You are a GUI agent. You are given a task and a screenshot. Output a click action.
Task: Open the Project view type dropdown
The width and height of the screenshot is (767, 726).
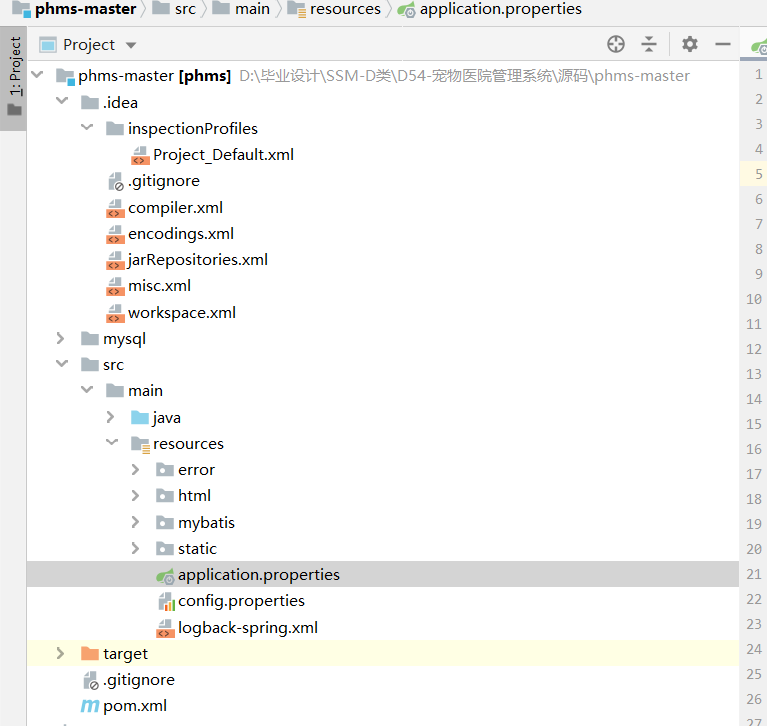click(130, 45)
